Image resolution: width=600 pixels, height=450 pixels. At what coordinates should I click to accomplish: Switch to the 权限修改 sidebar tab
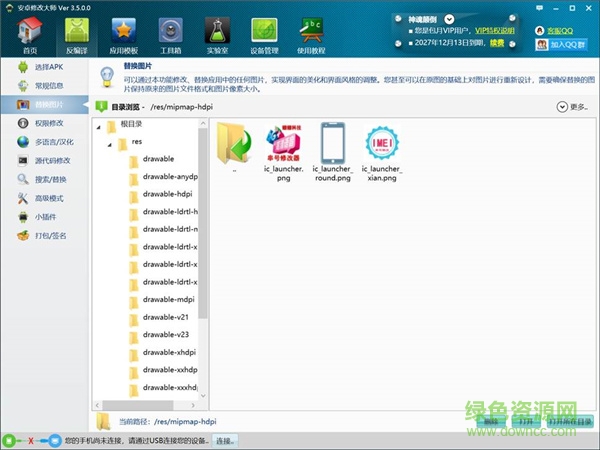(x=44, y=123)
